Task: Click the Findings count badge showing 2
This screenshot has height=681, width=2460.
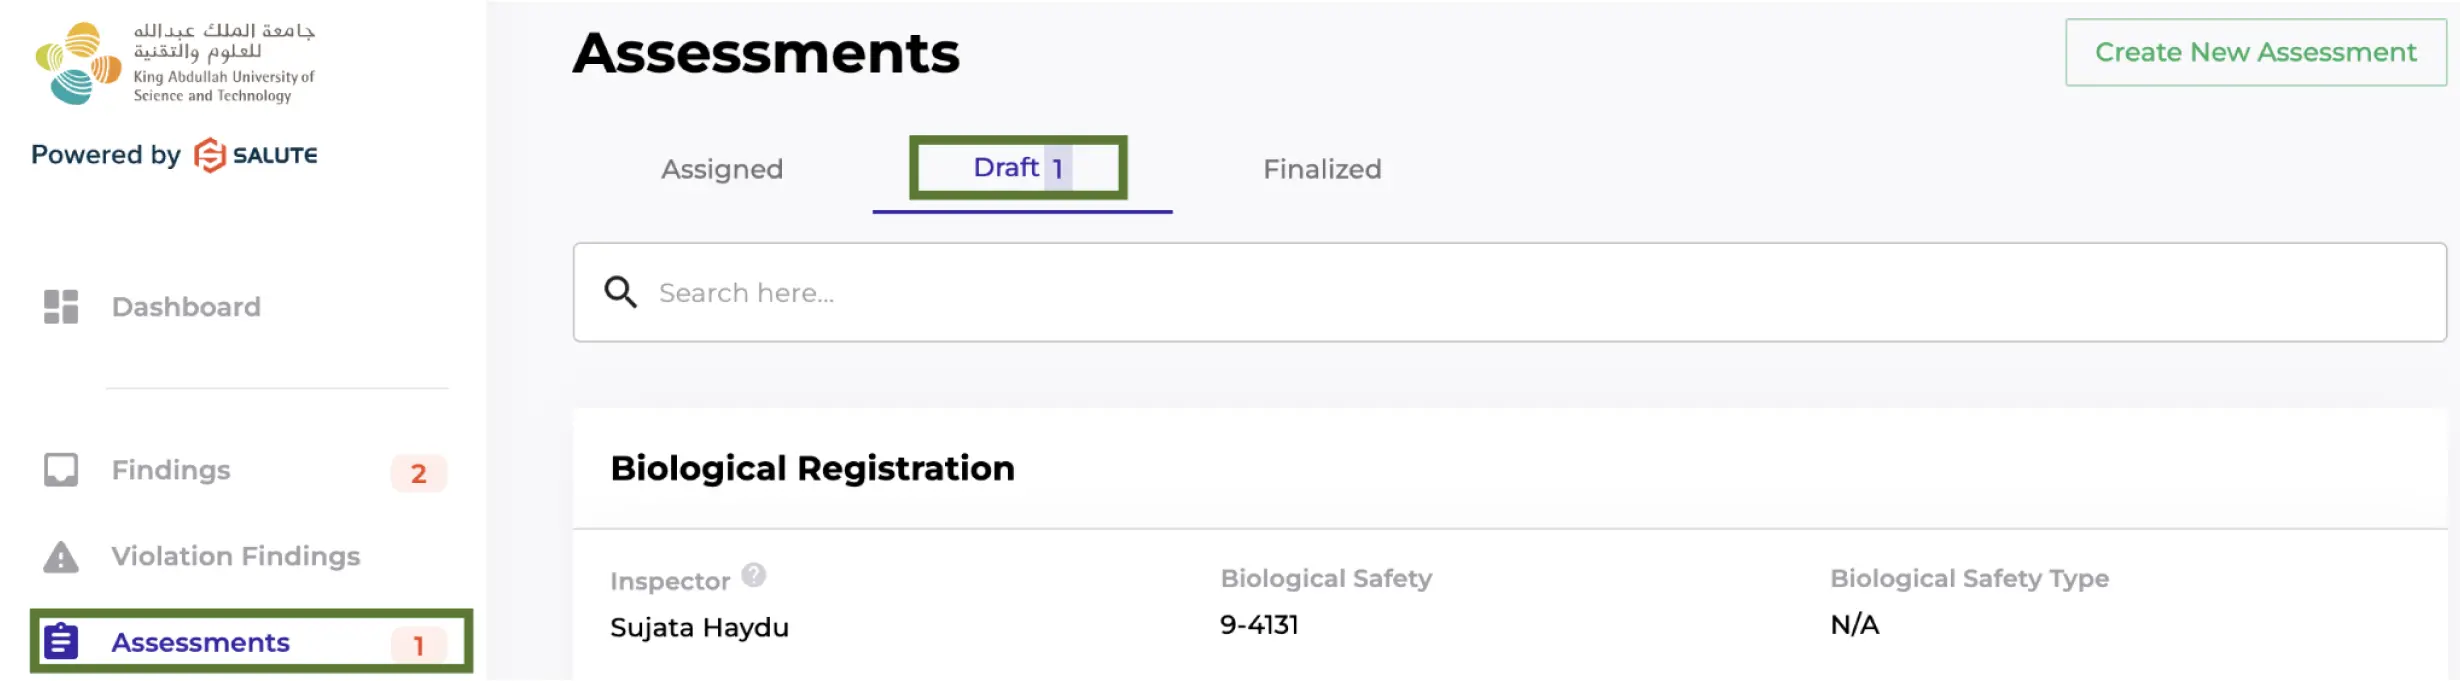Action: [418, 473]
